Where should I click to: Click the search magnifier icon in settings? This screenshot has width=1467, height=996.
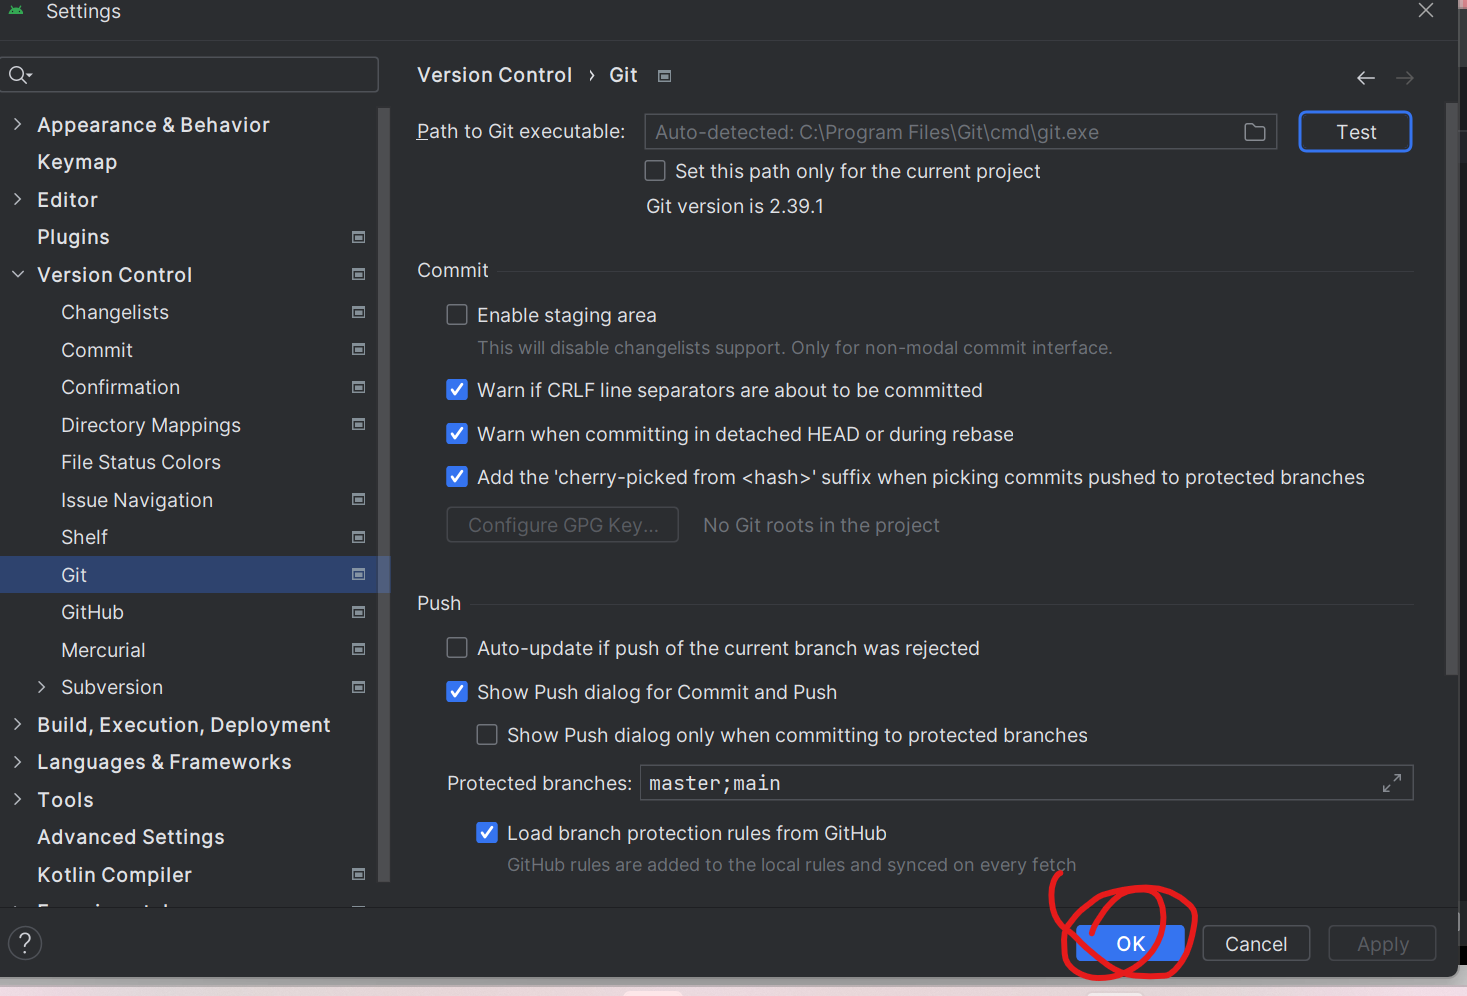19,75
